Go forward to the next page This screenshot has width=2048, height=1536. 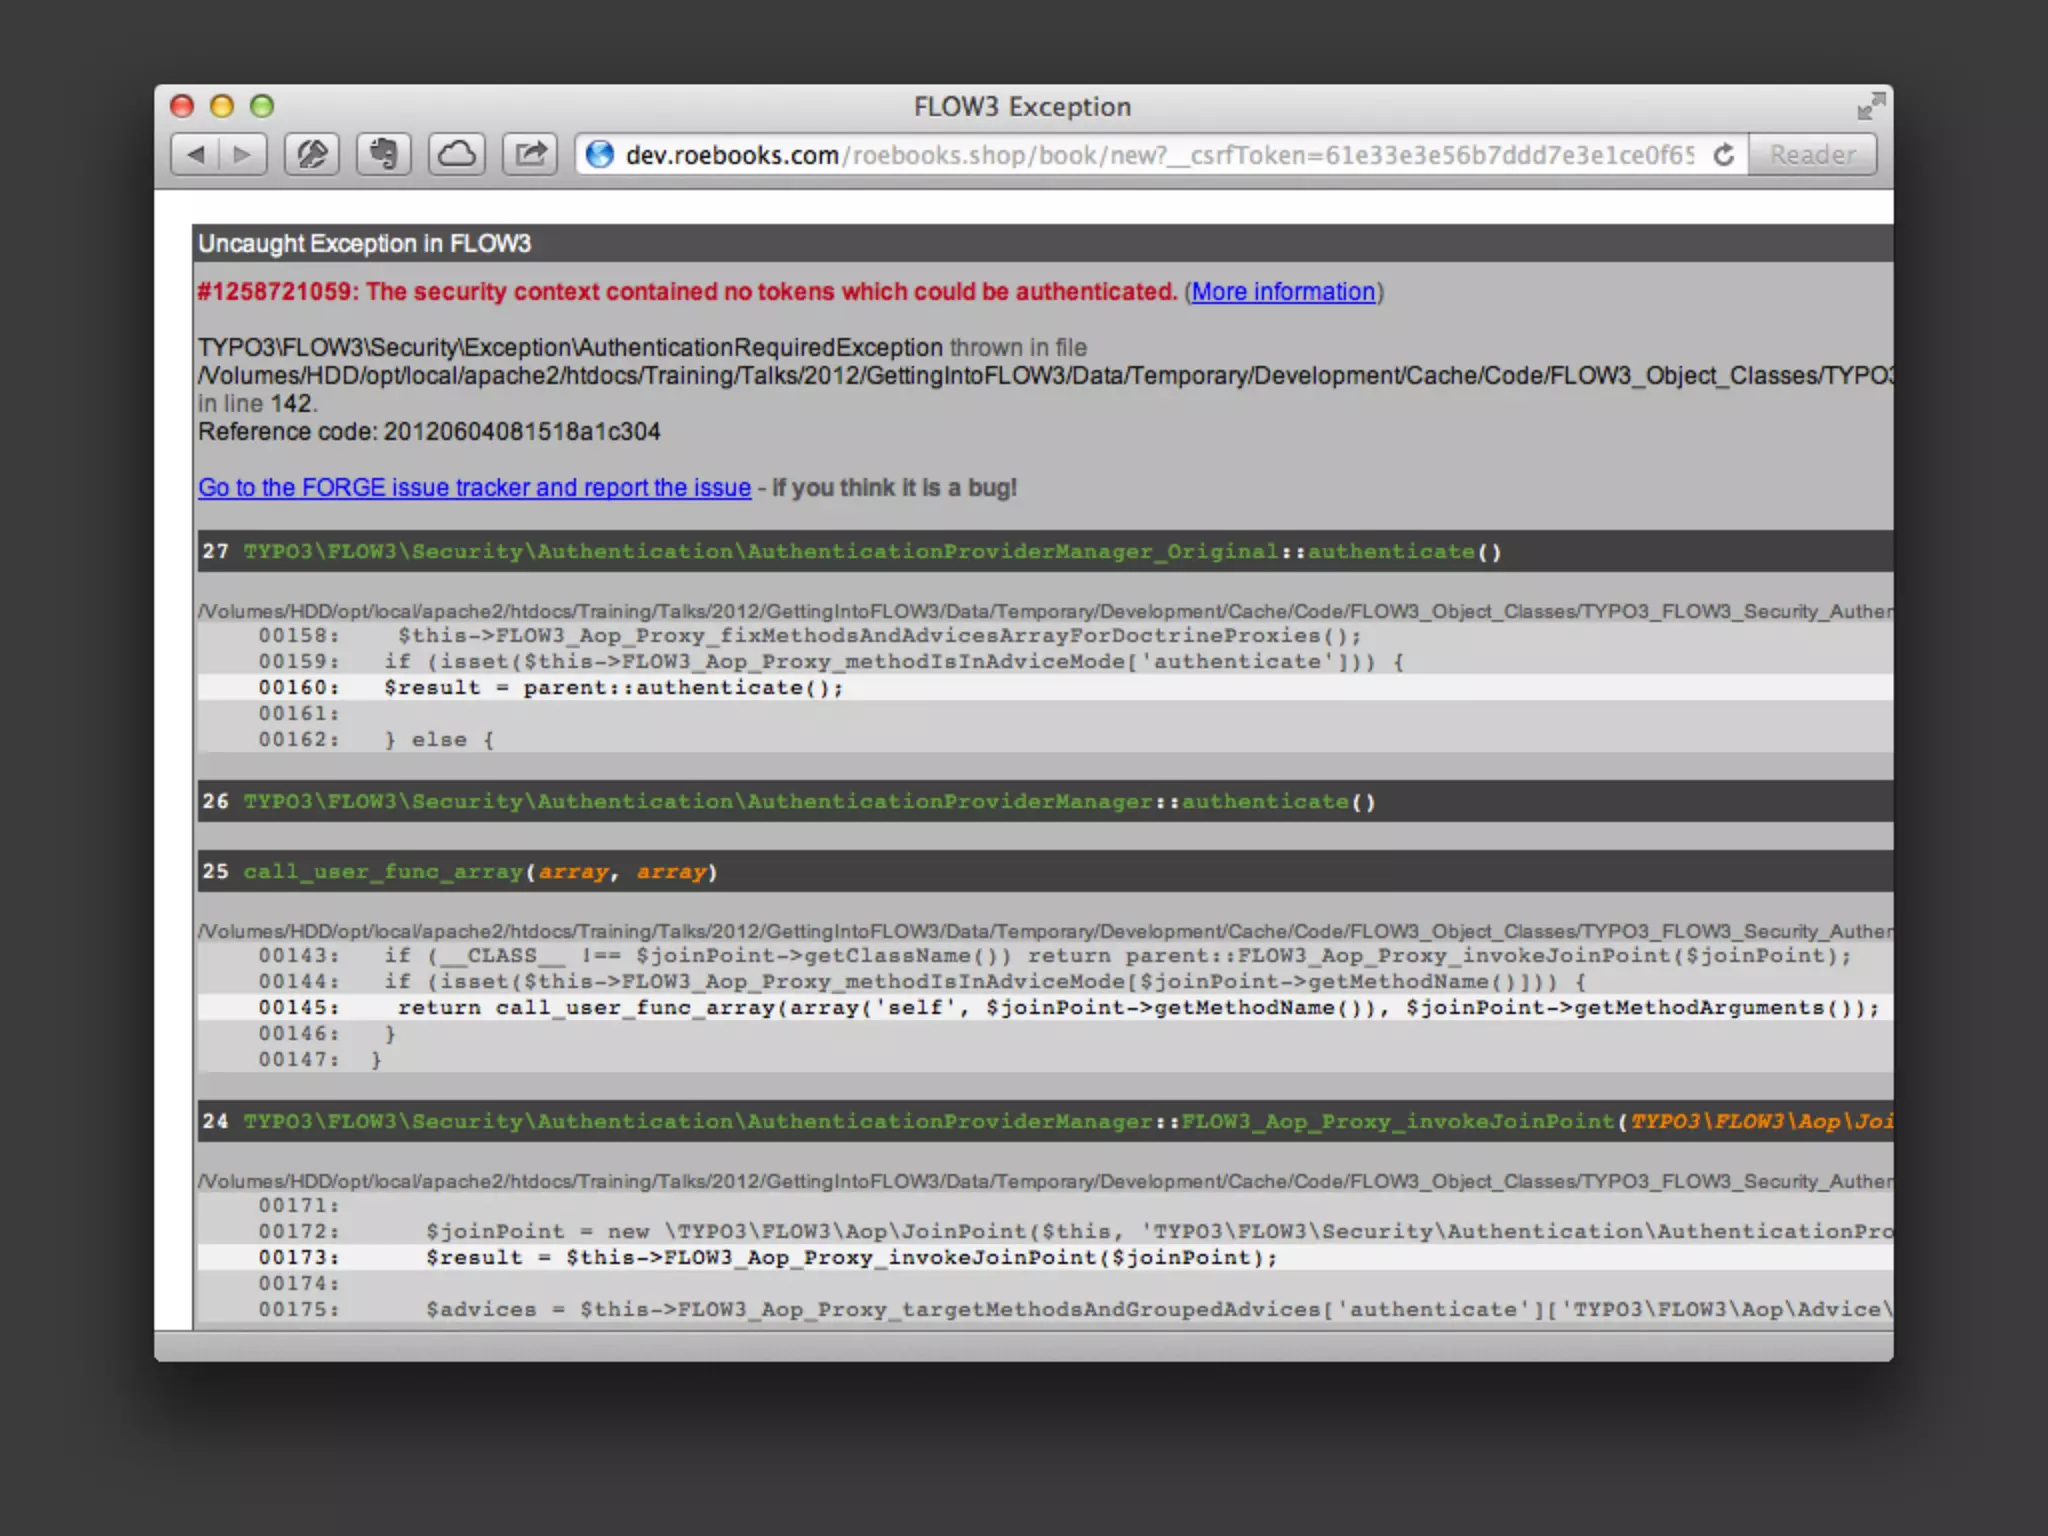point(242,155)
